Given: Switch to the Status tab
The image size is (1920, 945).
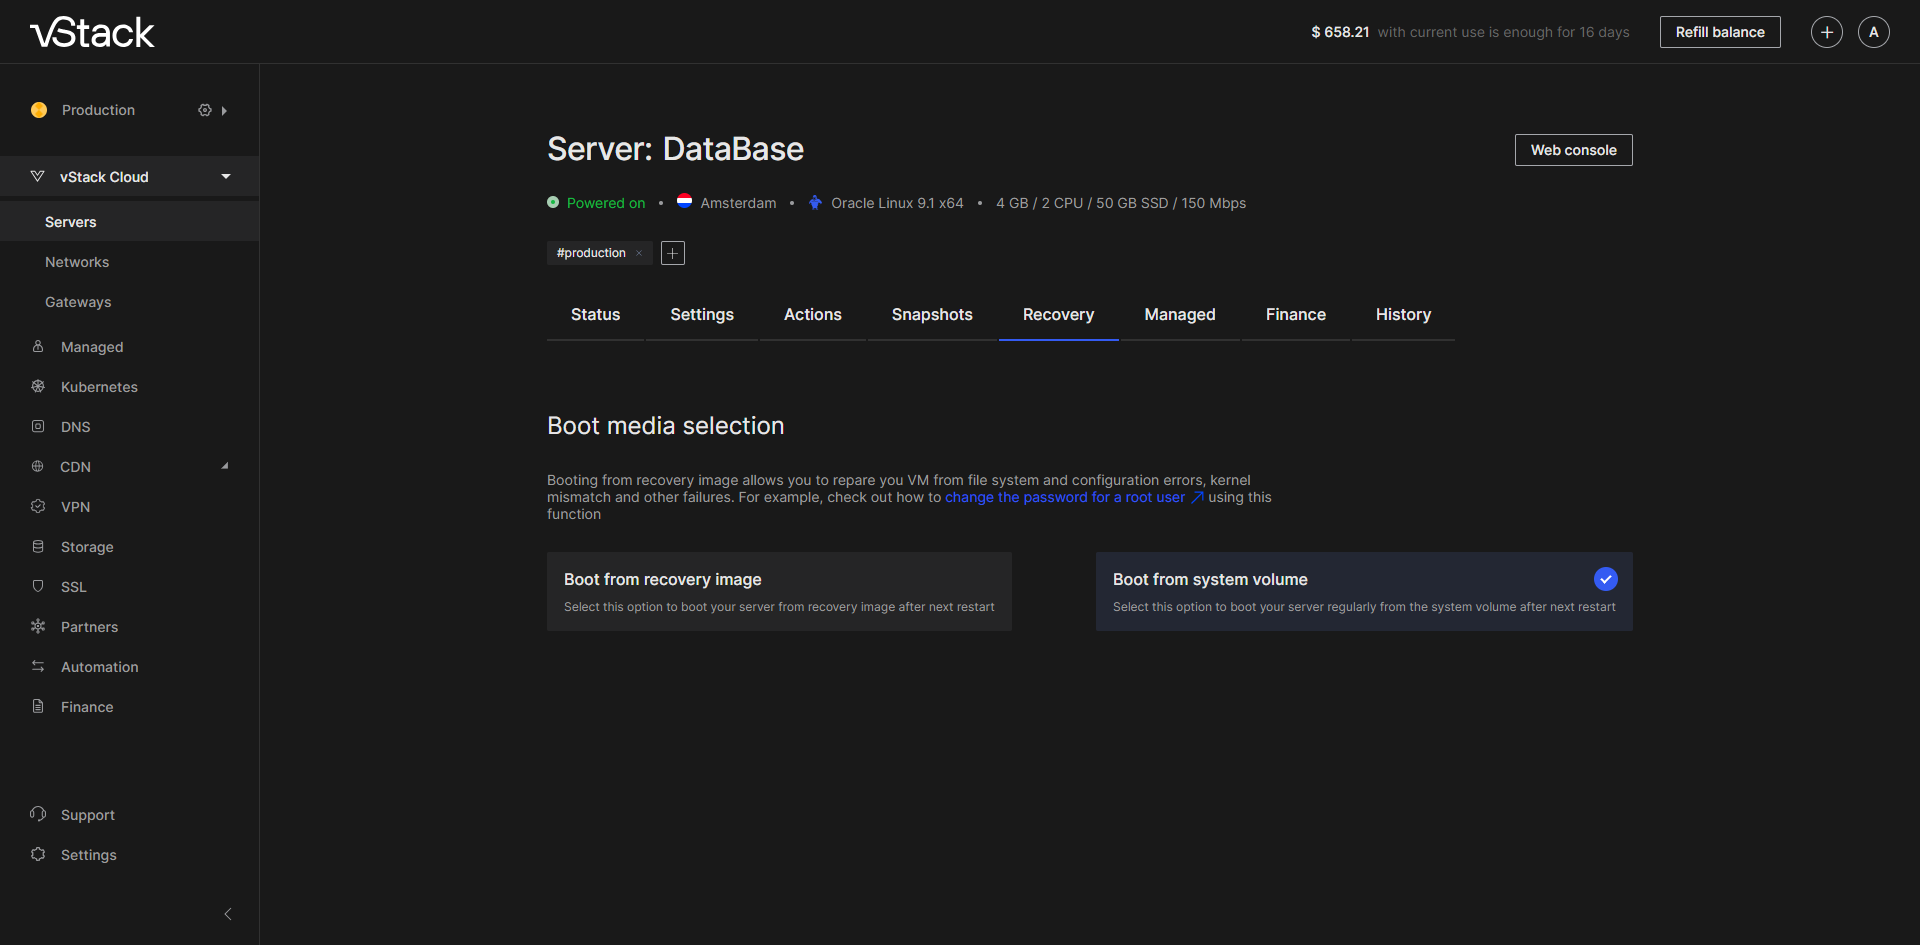Looking at the screenshot, I should point(595,315).
